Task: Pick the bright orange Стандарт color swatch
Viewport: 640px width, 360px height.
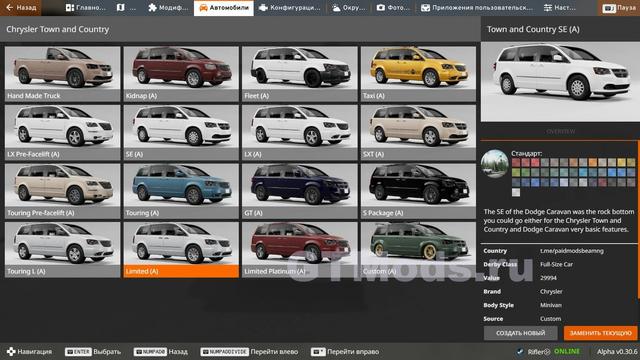Action: coord(593,162)
